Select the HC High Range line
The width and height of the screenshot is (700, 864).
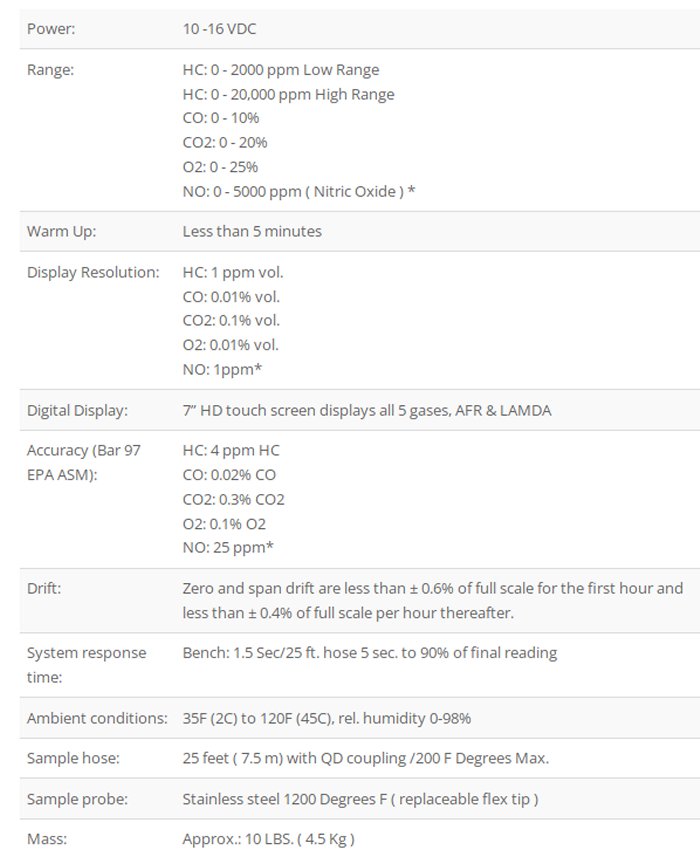tap(288, 94)
